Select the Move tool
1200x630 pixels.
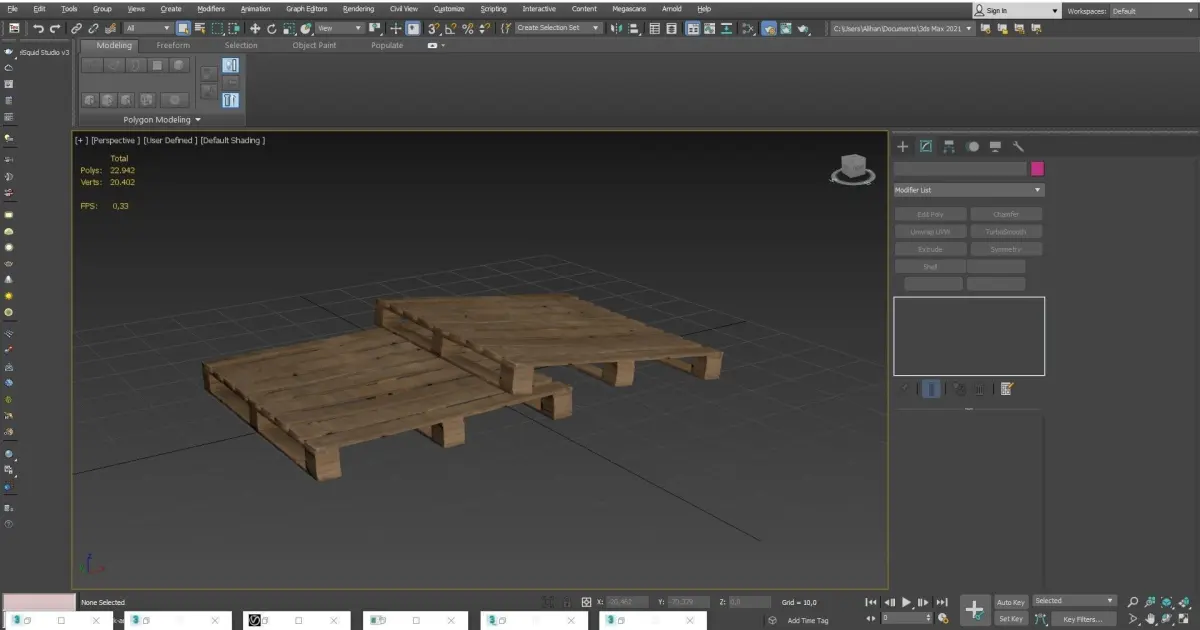click(x=255, y=29)
